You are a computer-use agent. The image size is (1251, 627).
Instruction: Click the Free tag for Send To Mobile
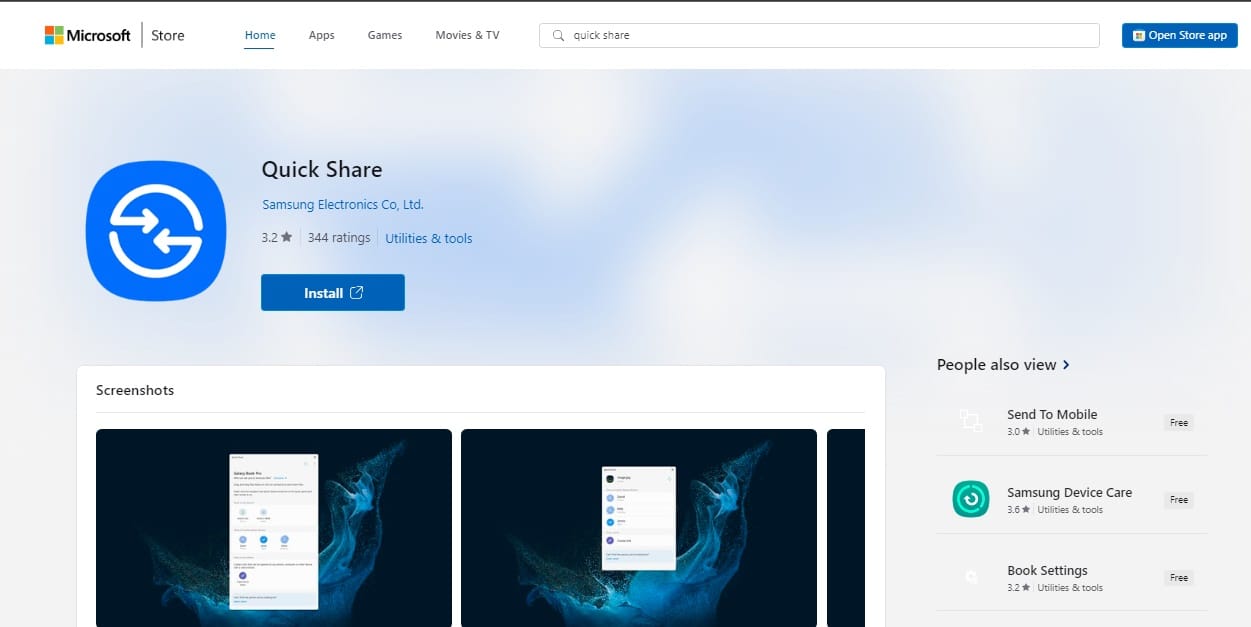[1179, 423]
